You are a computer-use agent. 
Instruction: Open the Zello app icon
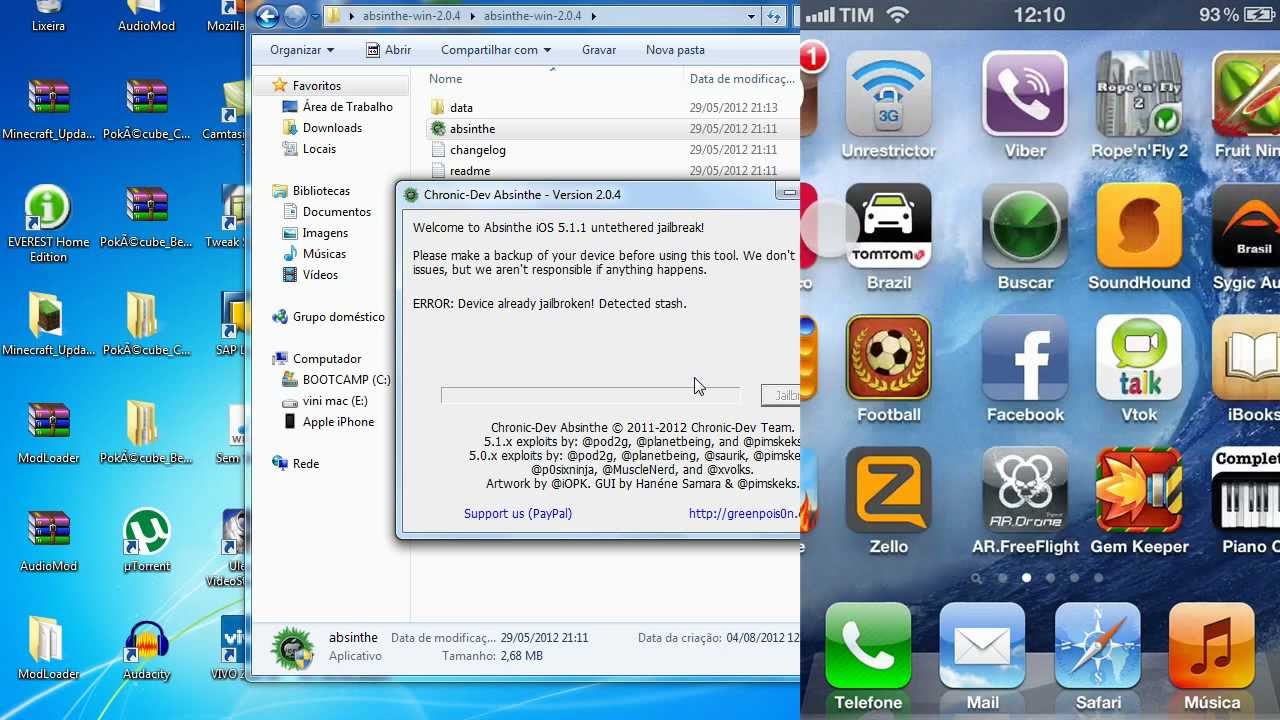(888, 491)
